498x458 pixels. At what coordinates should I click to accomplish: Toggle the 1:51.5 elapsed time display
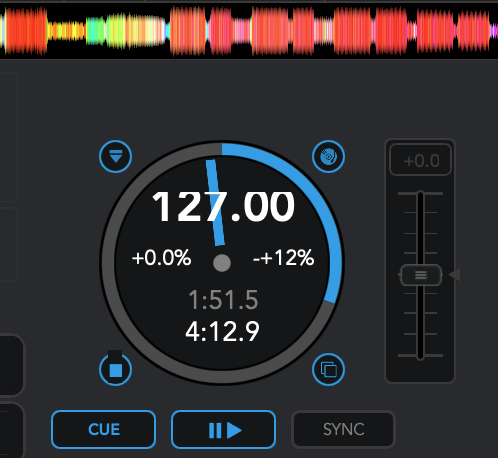(223, 300)
